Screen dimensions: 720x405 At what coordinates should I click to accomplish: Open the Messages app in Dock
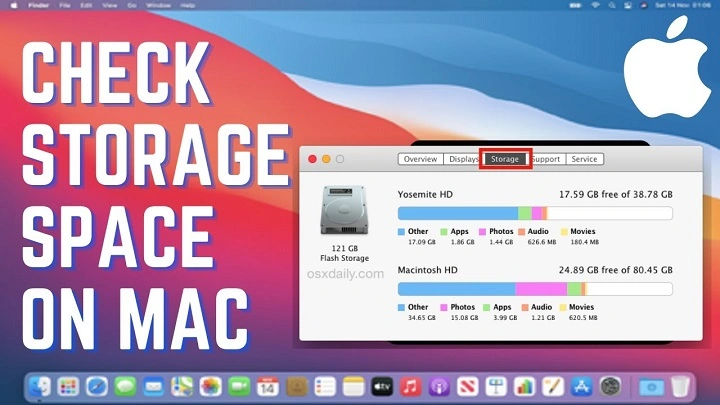click(x=125, y=386)
